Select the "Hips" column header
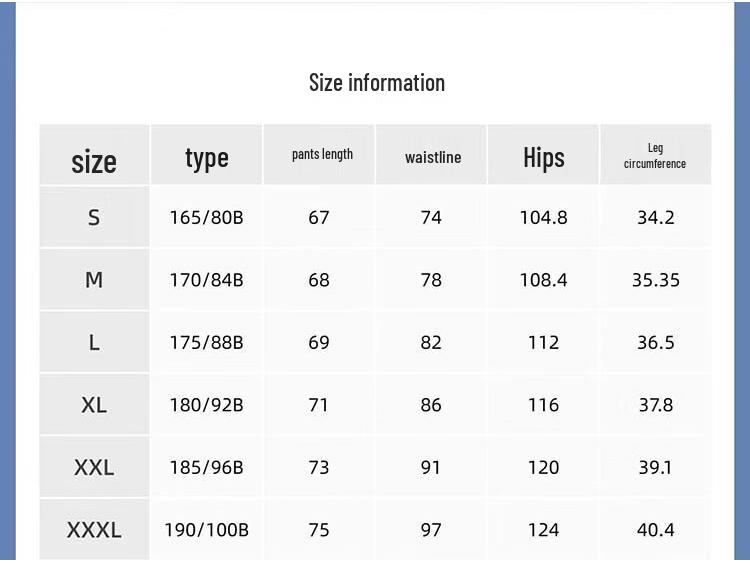The height and width of the screenshot is (563, 750). [544, 157]
